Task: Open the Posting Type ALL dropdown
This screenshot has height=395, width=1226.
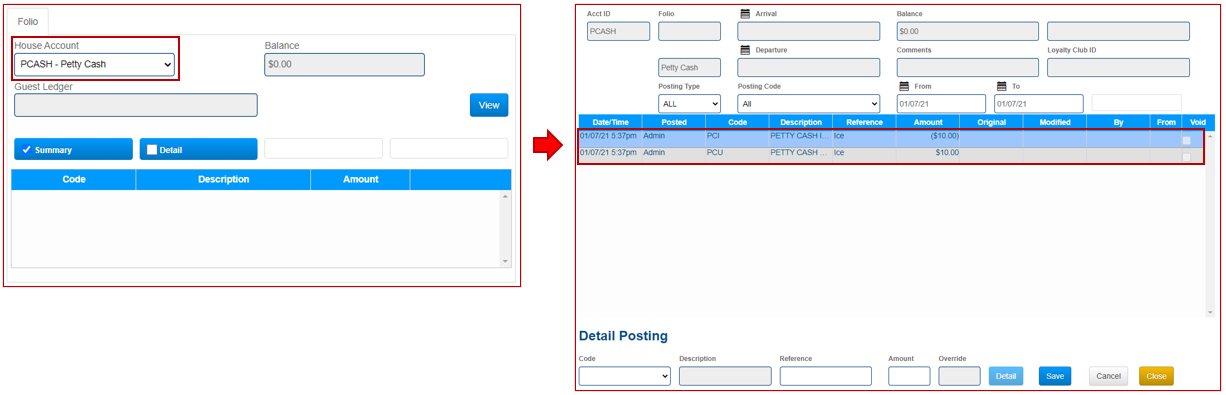Action: (689, 103)
